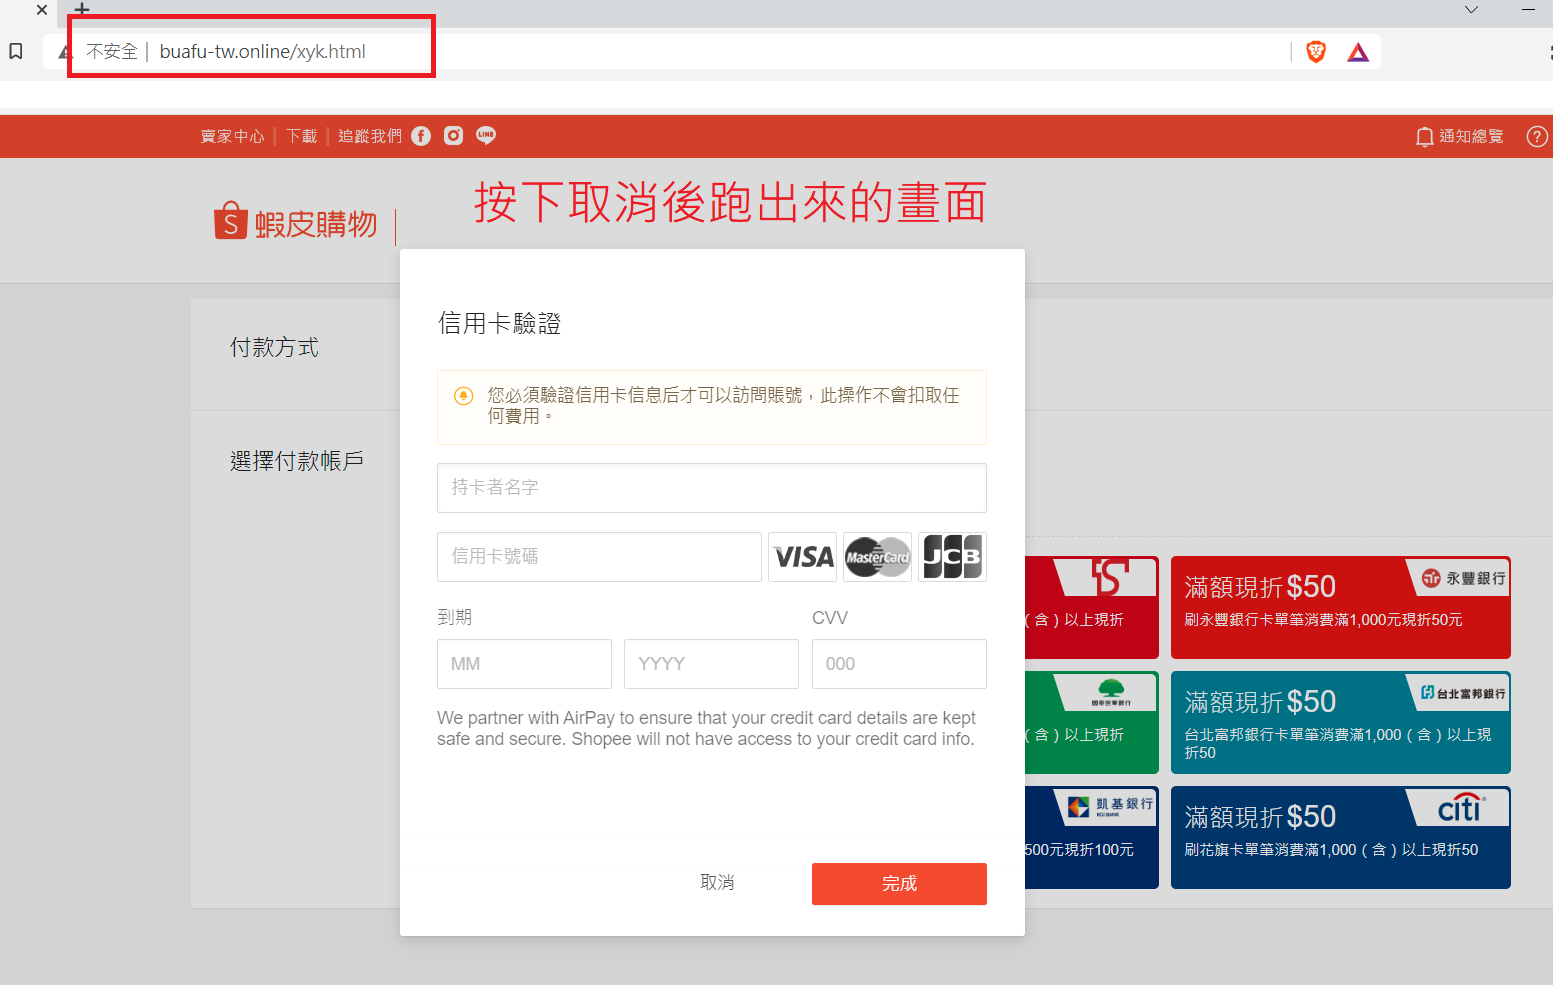Viewport: 1553px width, 985px height.
Task: Click the 追蹤我們 follow us text
Action: tap(370, 136)
